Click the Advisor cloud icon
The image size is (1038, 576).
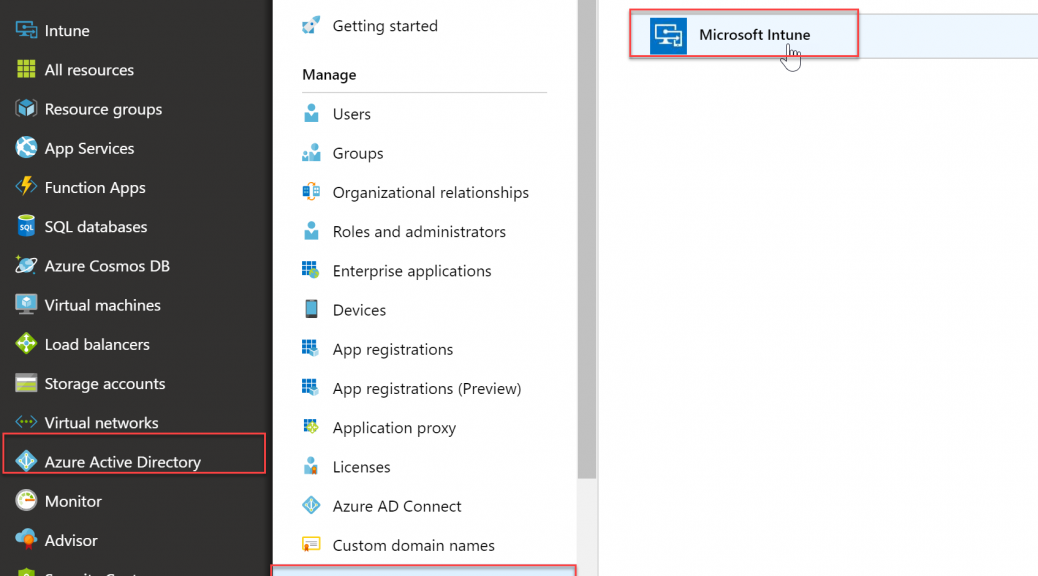click(x=26, y=540)
